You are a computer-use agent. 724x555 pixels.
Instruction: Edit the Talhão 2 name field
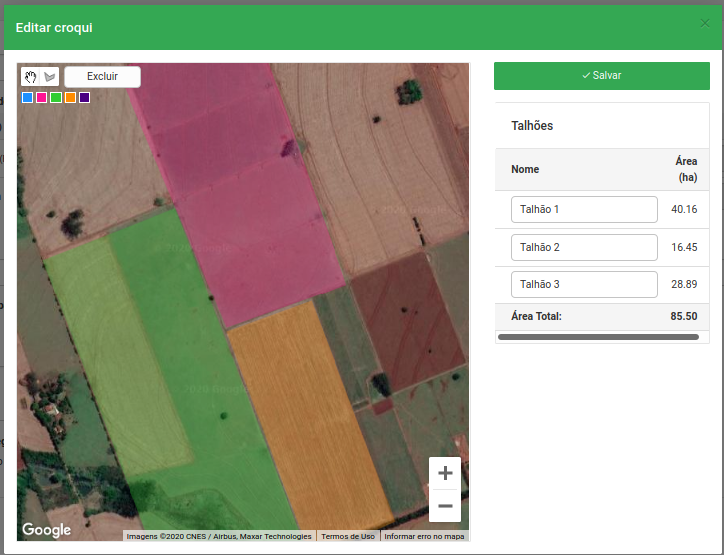coord(584,247)
